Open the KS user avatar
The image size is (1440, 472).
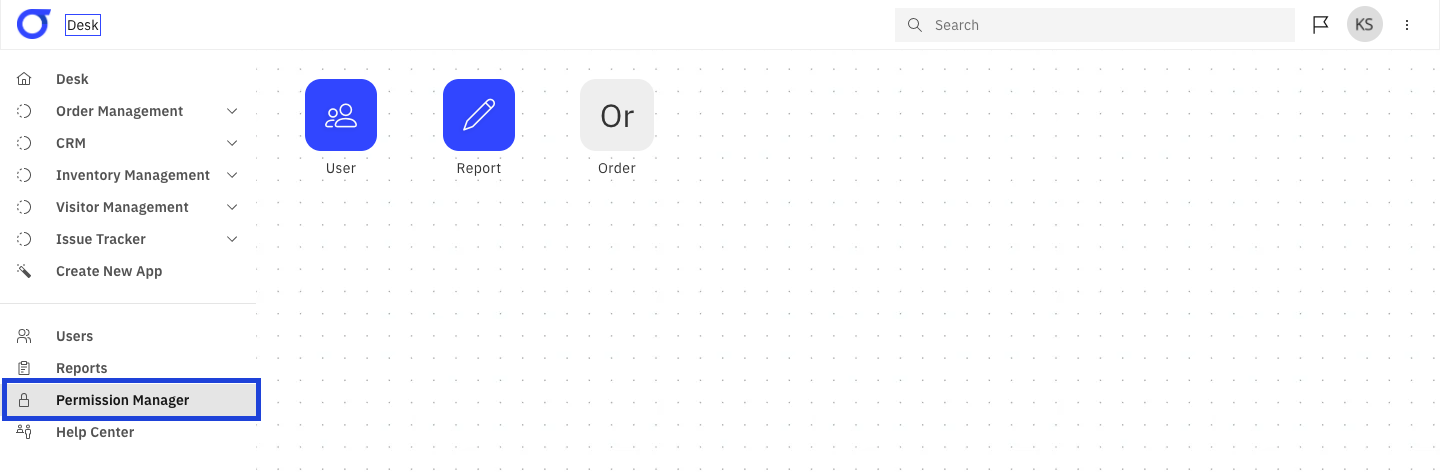click(x=1365, y=25)
